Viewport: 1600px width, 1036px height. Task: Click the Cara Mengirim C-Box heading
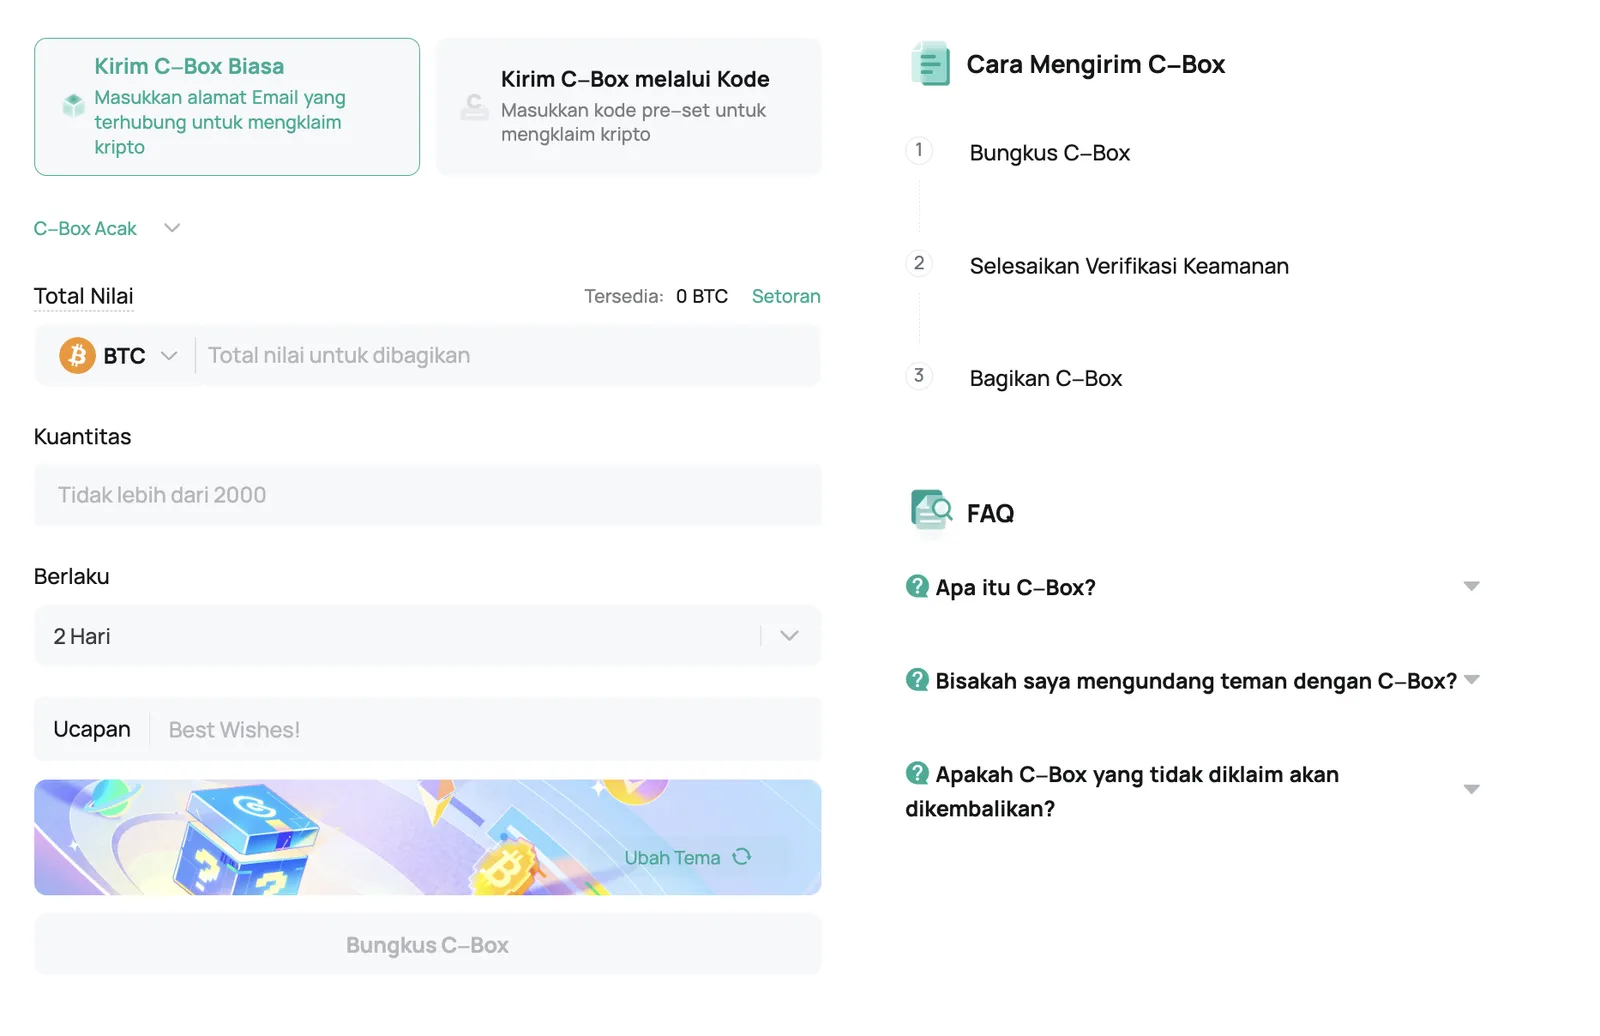[1095, 64]
